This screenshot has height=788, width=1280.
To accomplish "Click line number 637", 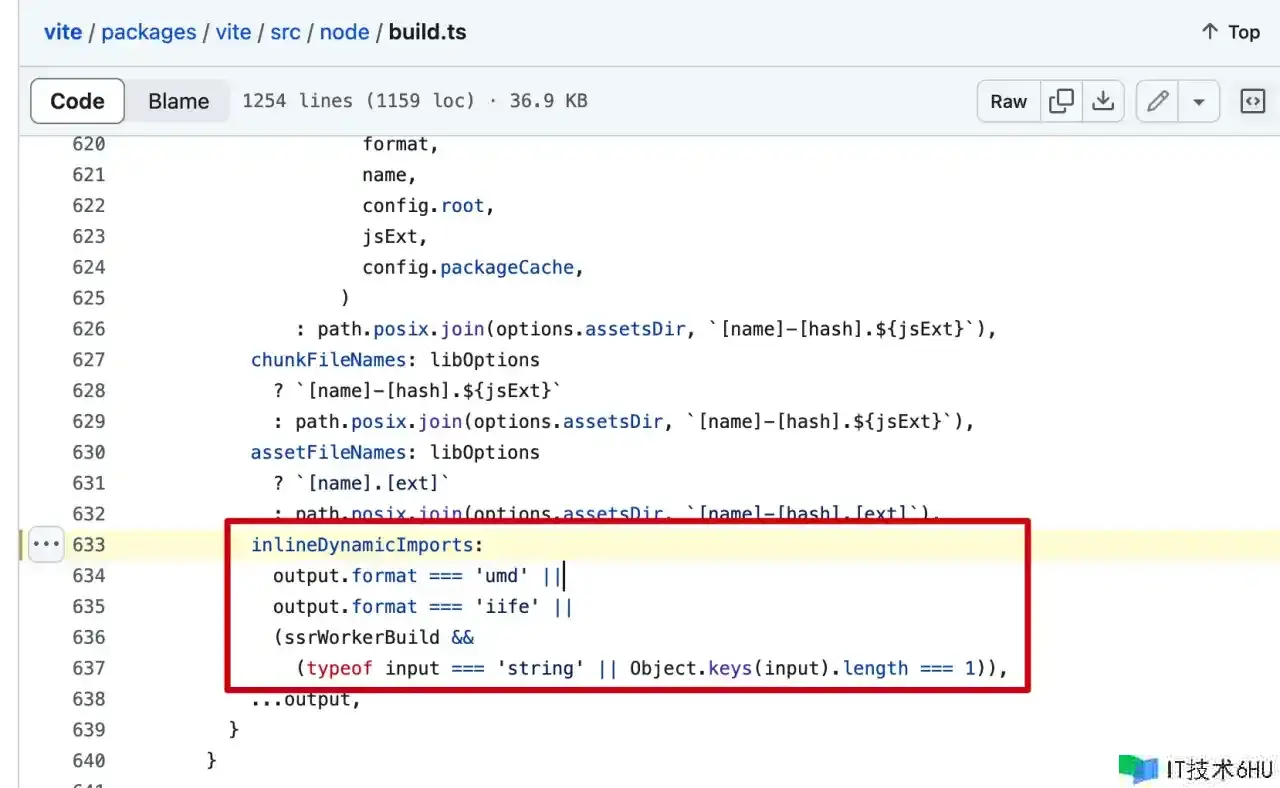I will (88, 668).
